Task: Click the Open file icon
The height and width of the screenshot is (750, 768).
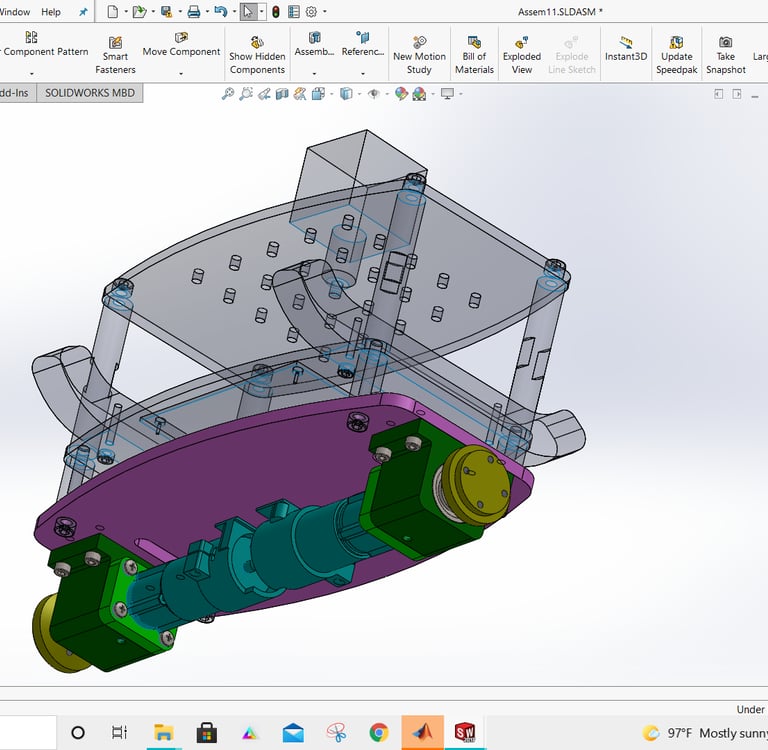Action: [140, 12]
